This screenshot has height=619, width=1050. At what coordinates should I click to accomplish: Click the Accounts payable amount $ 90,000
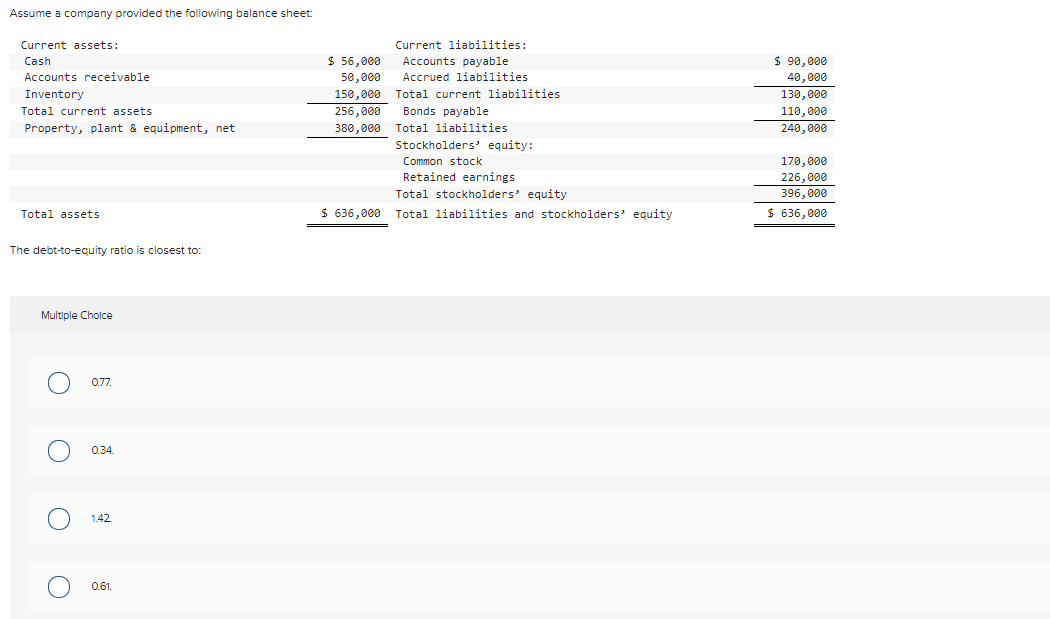click(x=800, y=61)
